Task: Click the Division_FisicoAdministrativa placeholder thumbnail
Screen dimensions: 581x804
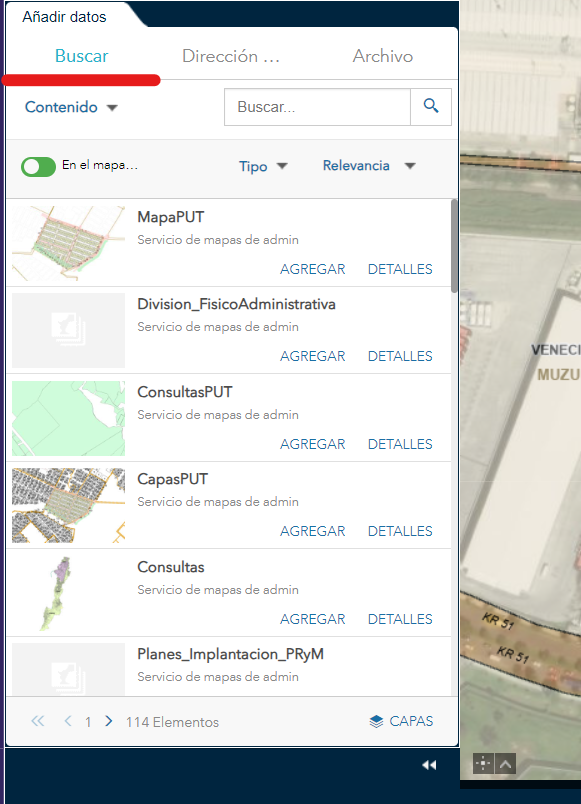Action: point(68,330)
